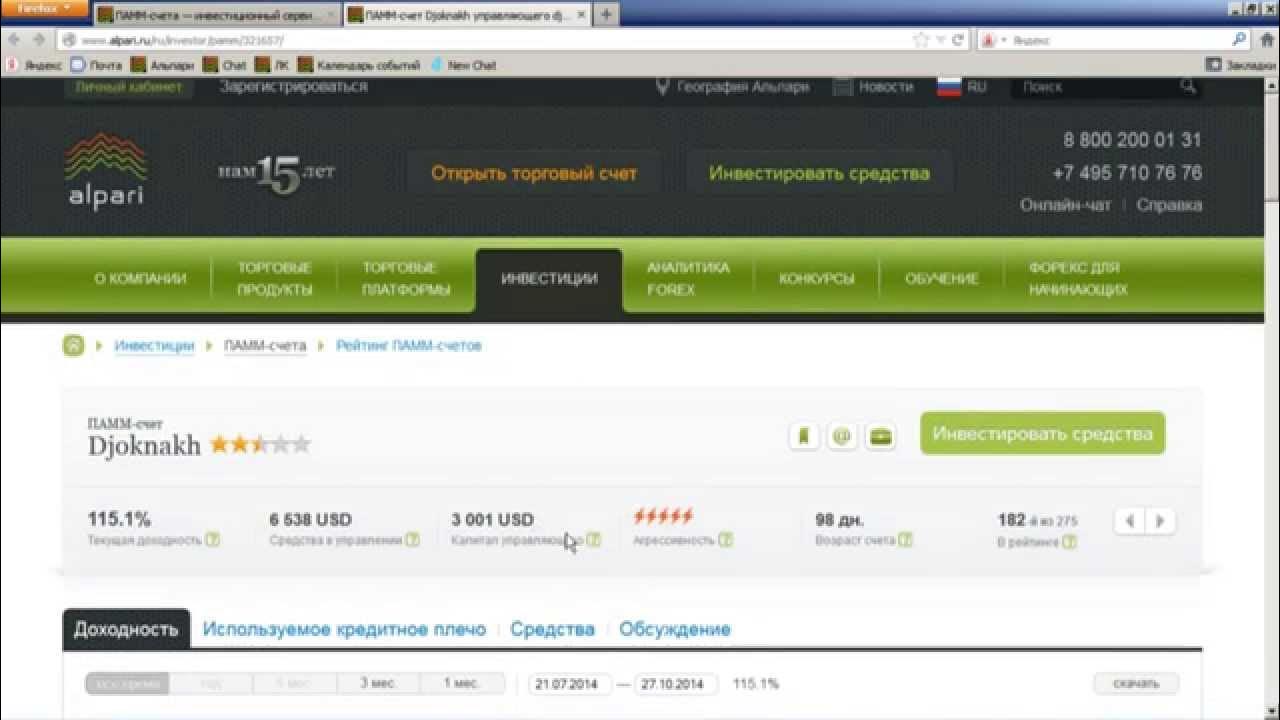
Task: Click help icon next to Средства в управлении
Action: pyautogui.click(x=412, y=540)
